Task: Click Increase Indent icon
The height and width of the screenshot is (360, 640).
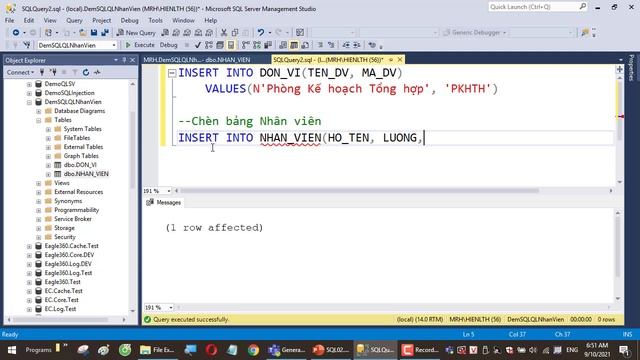Action: (x=357, y=45)
